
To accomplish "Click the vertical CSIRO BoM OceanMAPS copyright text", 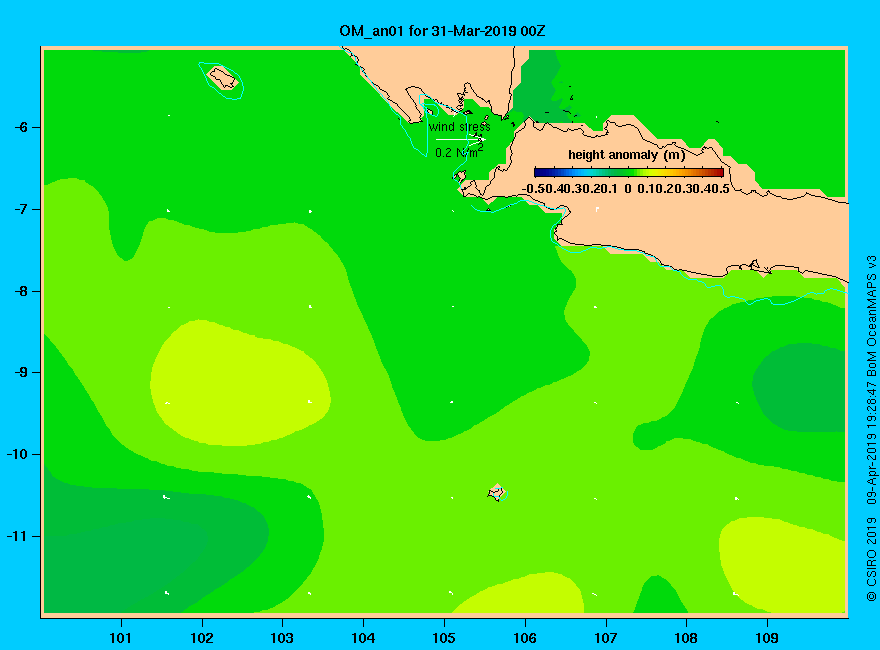I will pyautogui.click(x=871, y=428).
